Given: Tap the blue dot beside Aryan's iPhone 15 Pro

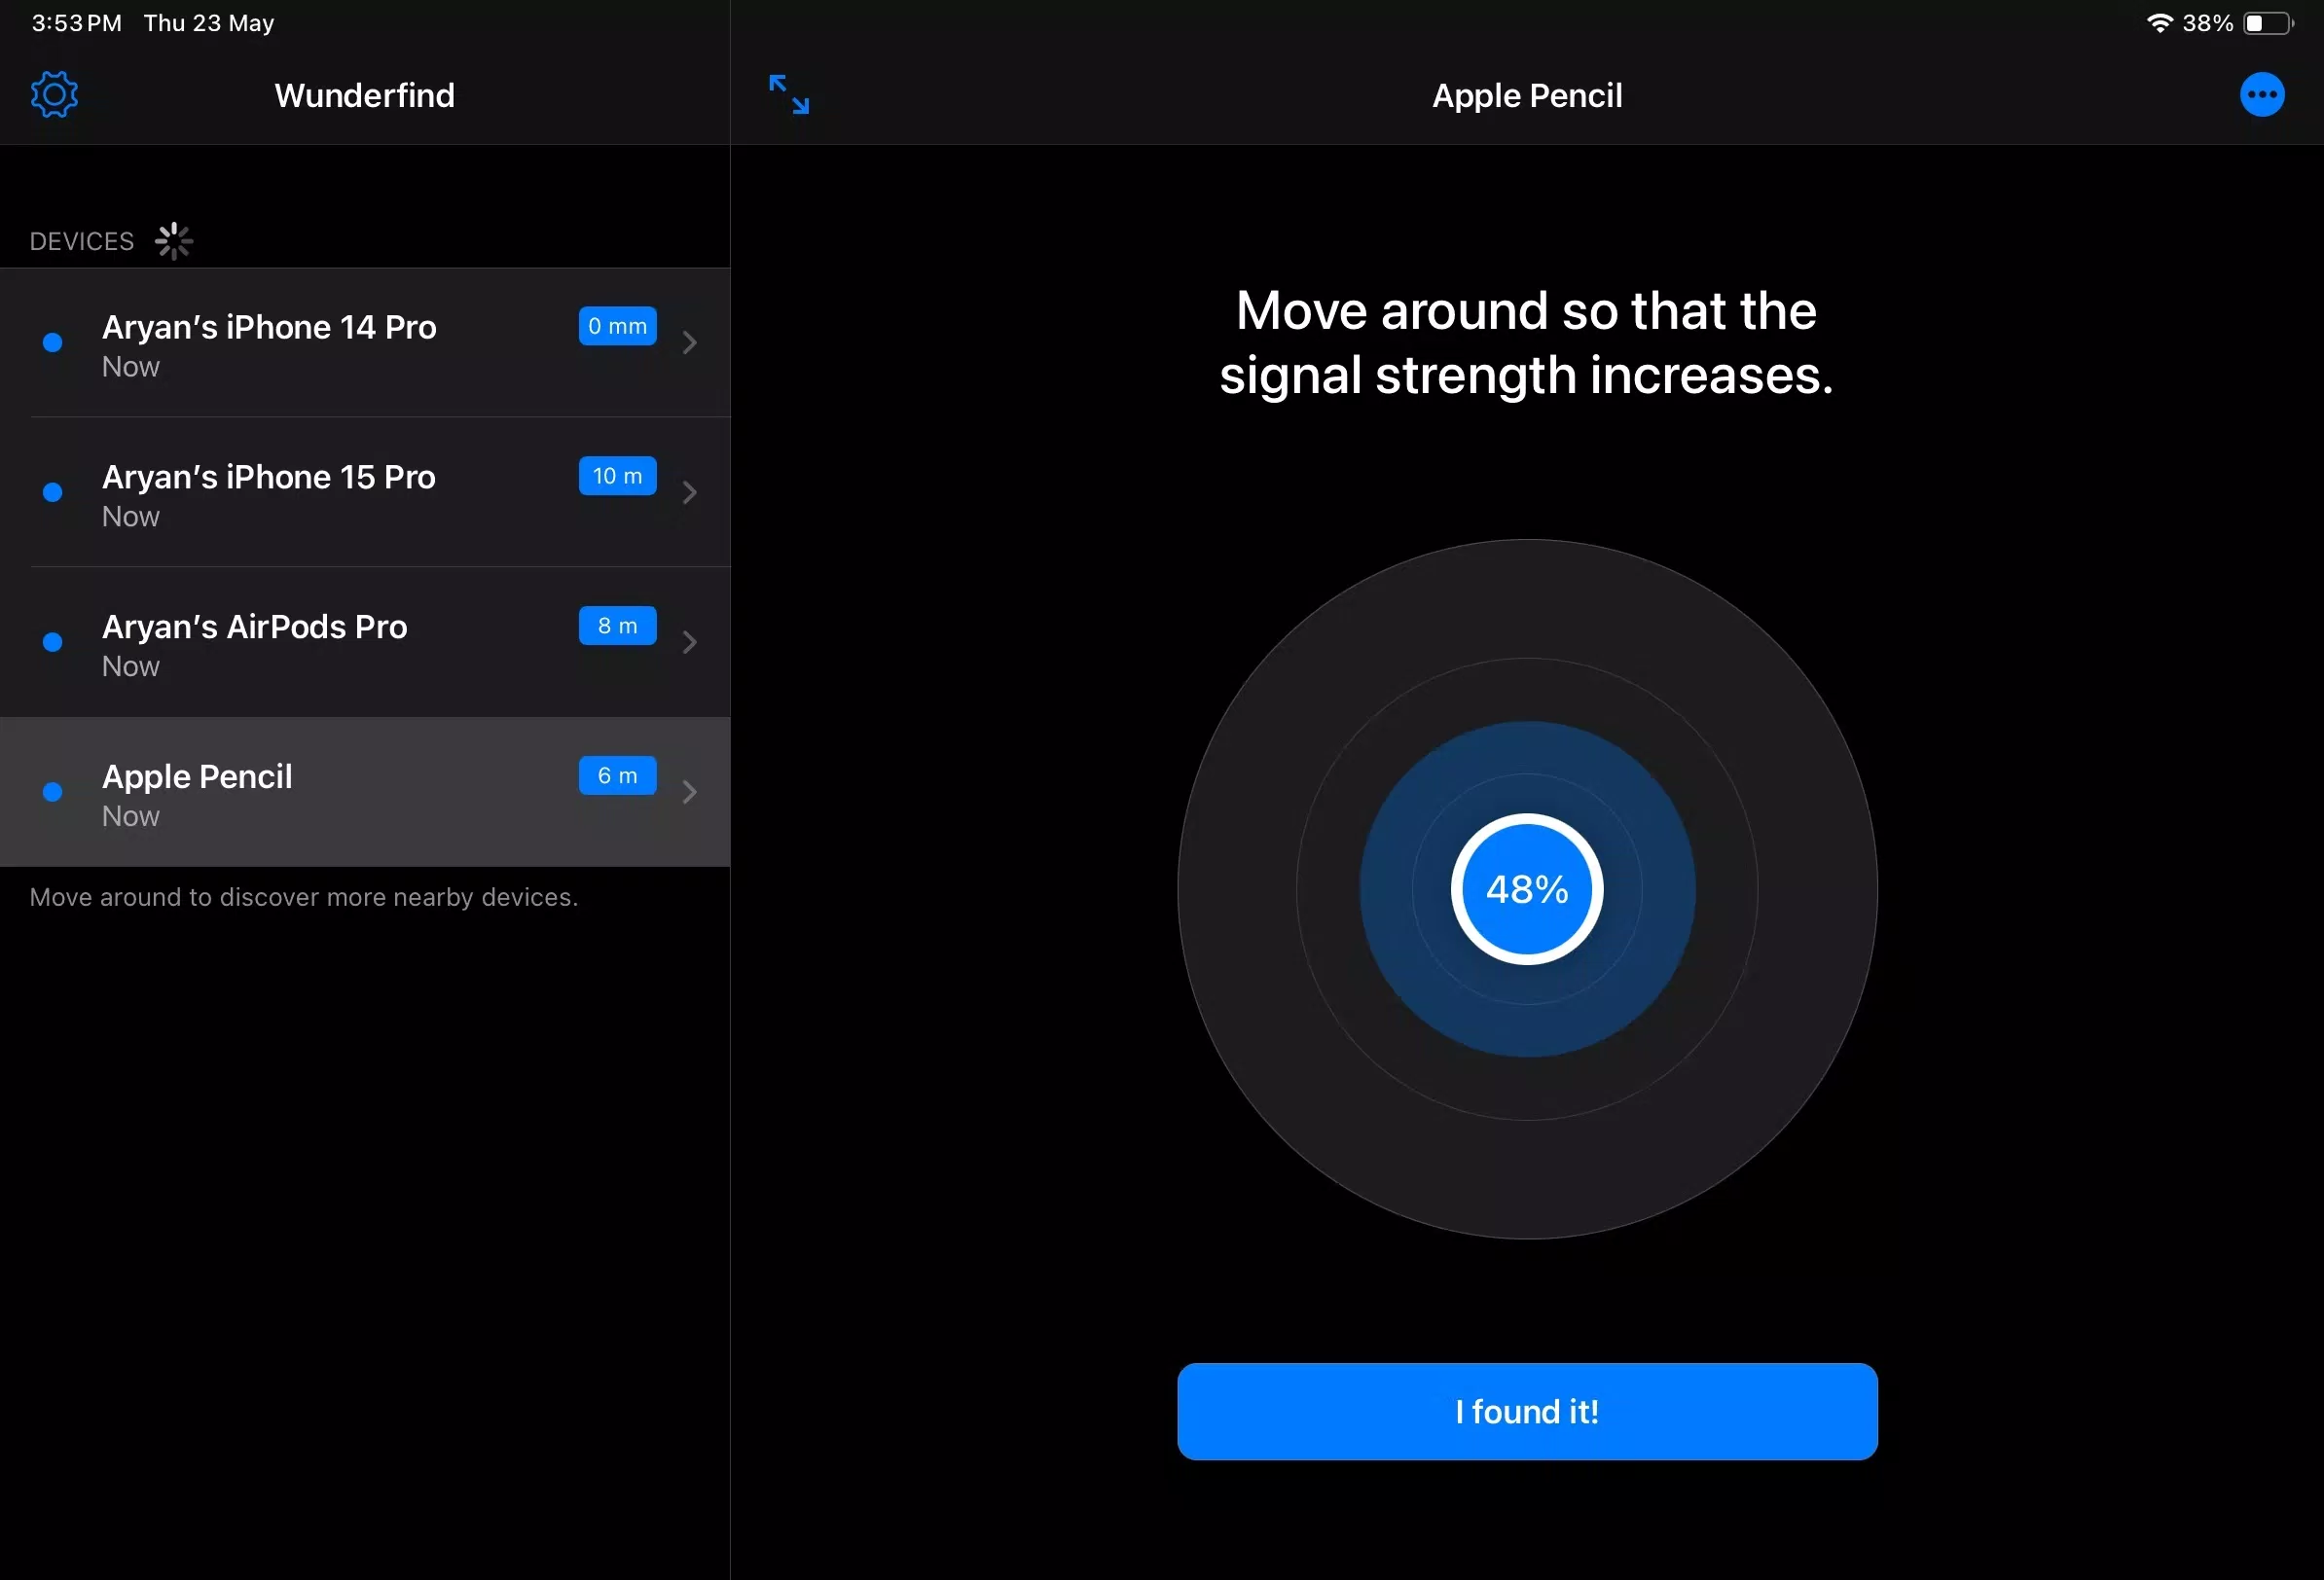Looking at the screenshot, I should pyautogui.click(x=52, y=492).
